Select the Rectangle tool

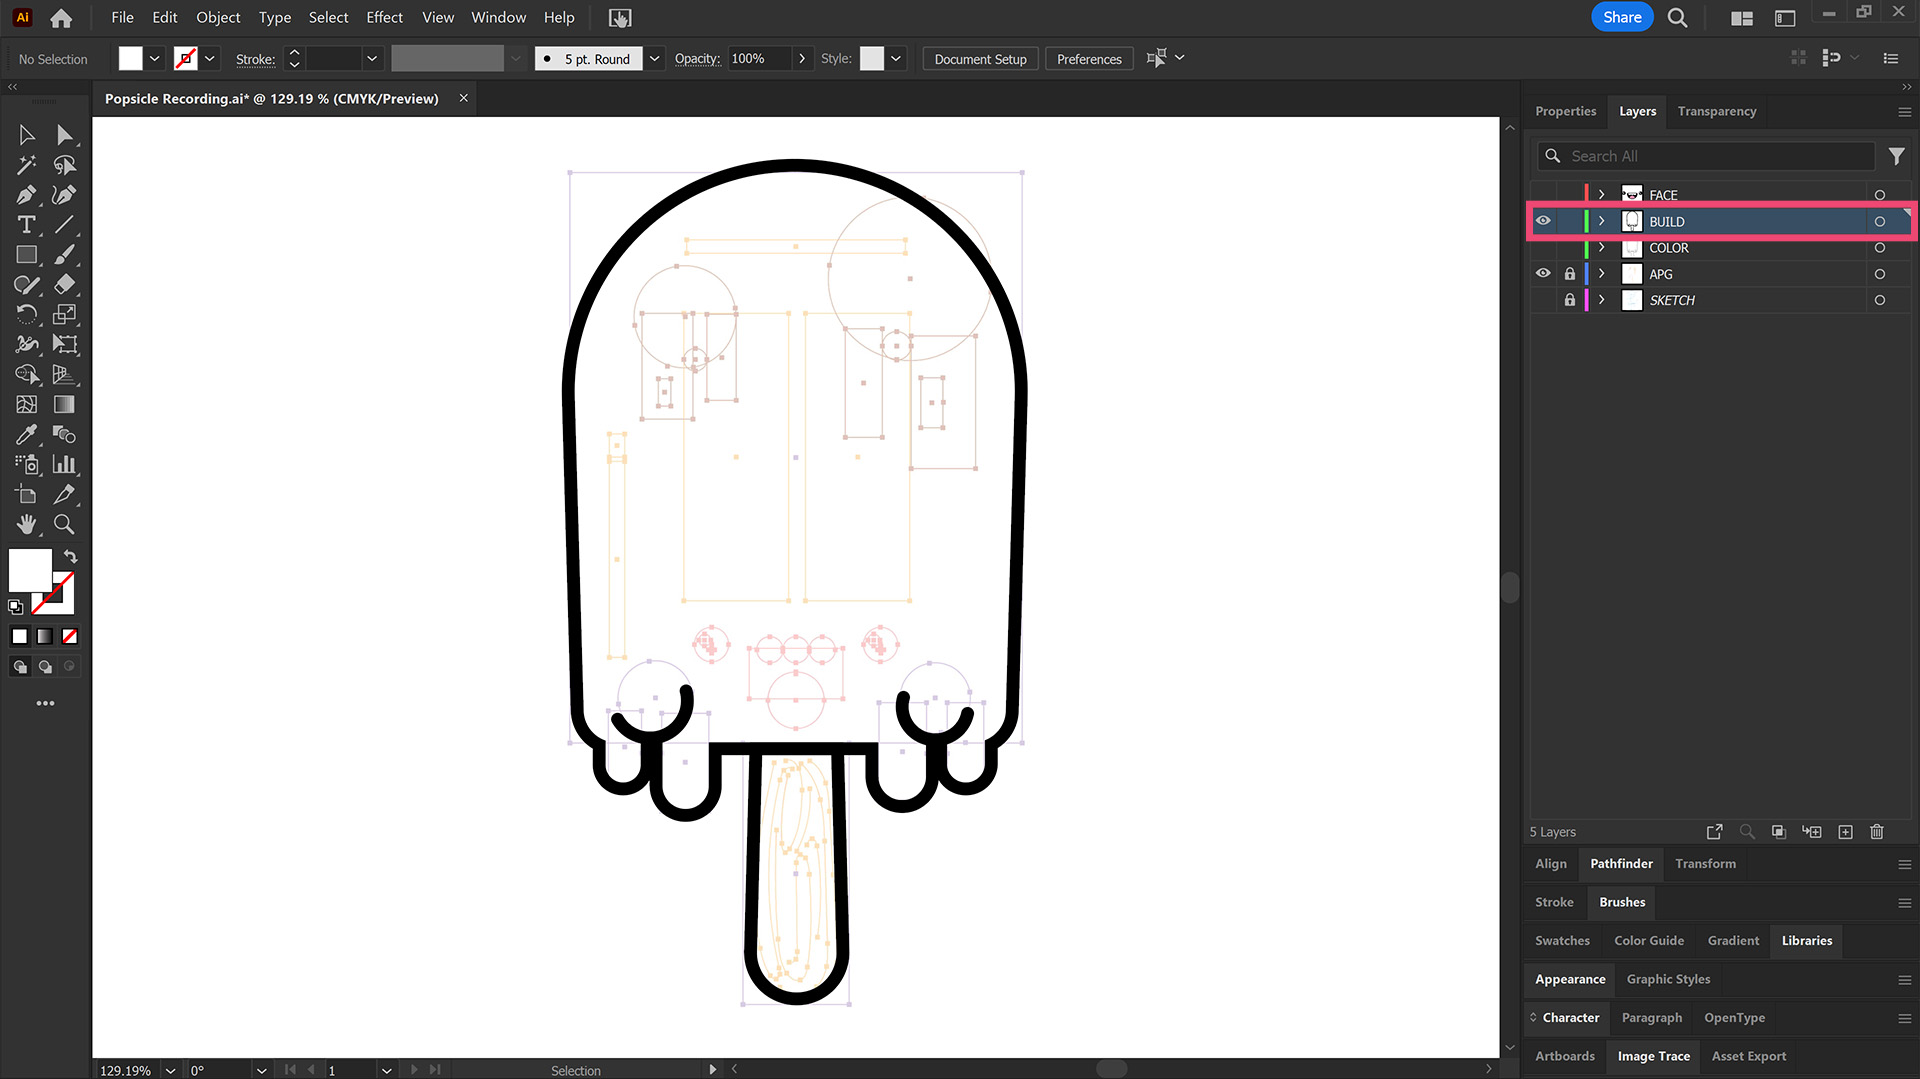click(27, 255)
